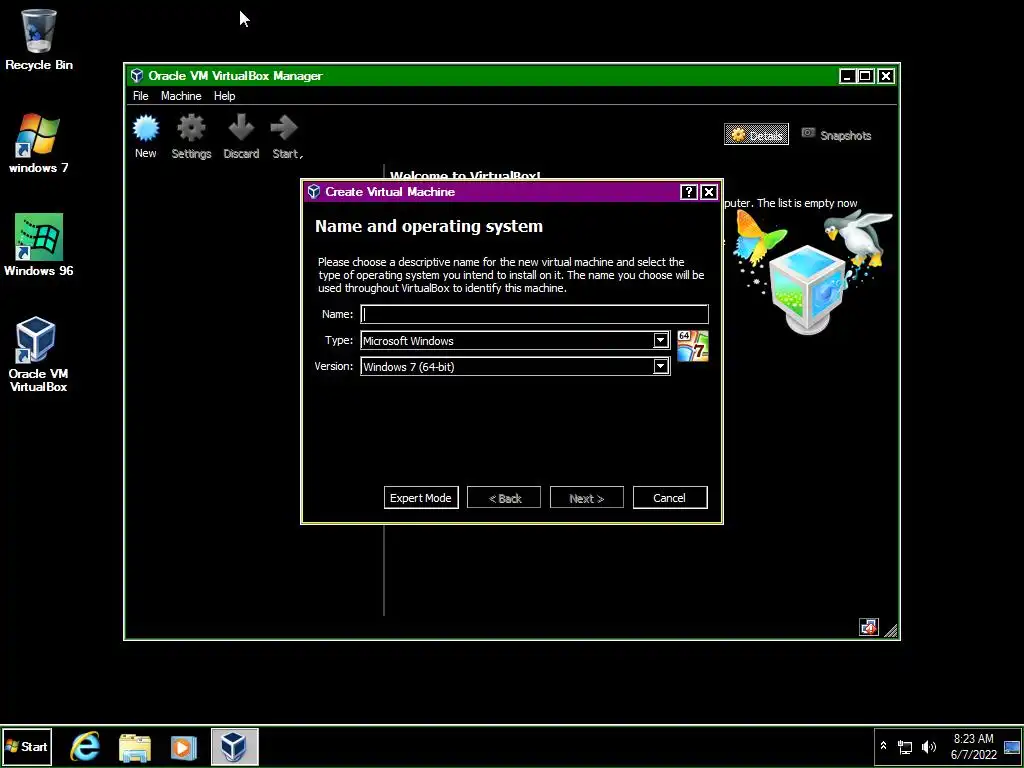Switch to the Snapshots view button
The image size is (1024, 768).
(837, 135)
